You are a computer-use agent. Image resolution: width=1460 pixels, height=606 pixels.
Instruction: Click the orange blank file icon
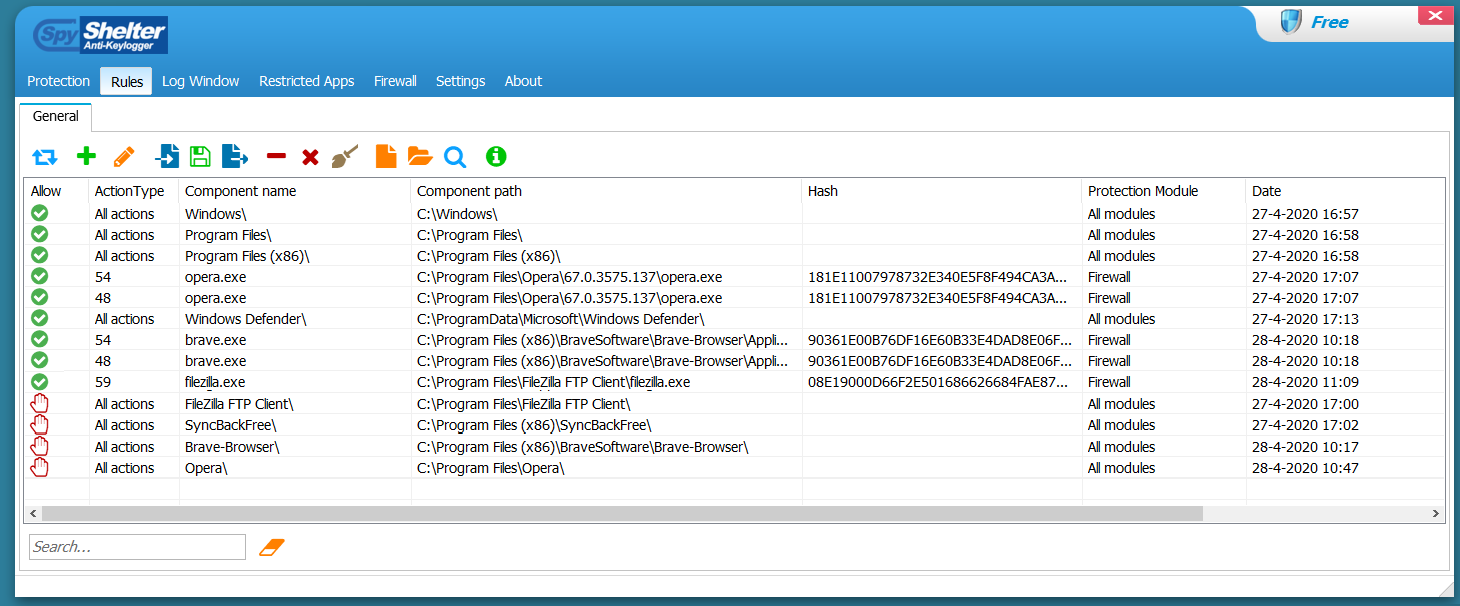pos(386,156)
